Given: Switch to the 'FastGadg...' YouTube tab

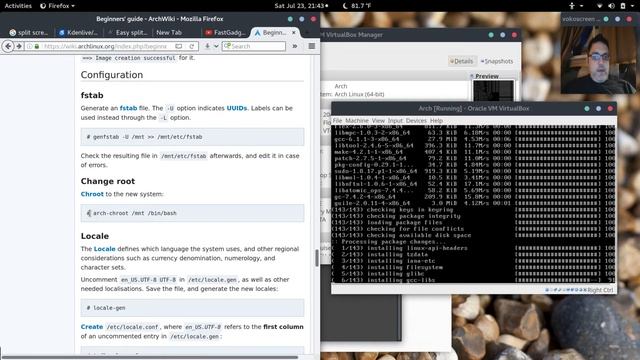Looking at the screenshot, I should click(x=225, y=33).
